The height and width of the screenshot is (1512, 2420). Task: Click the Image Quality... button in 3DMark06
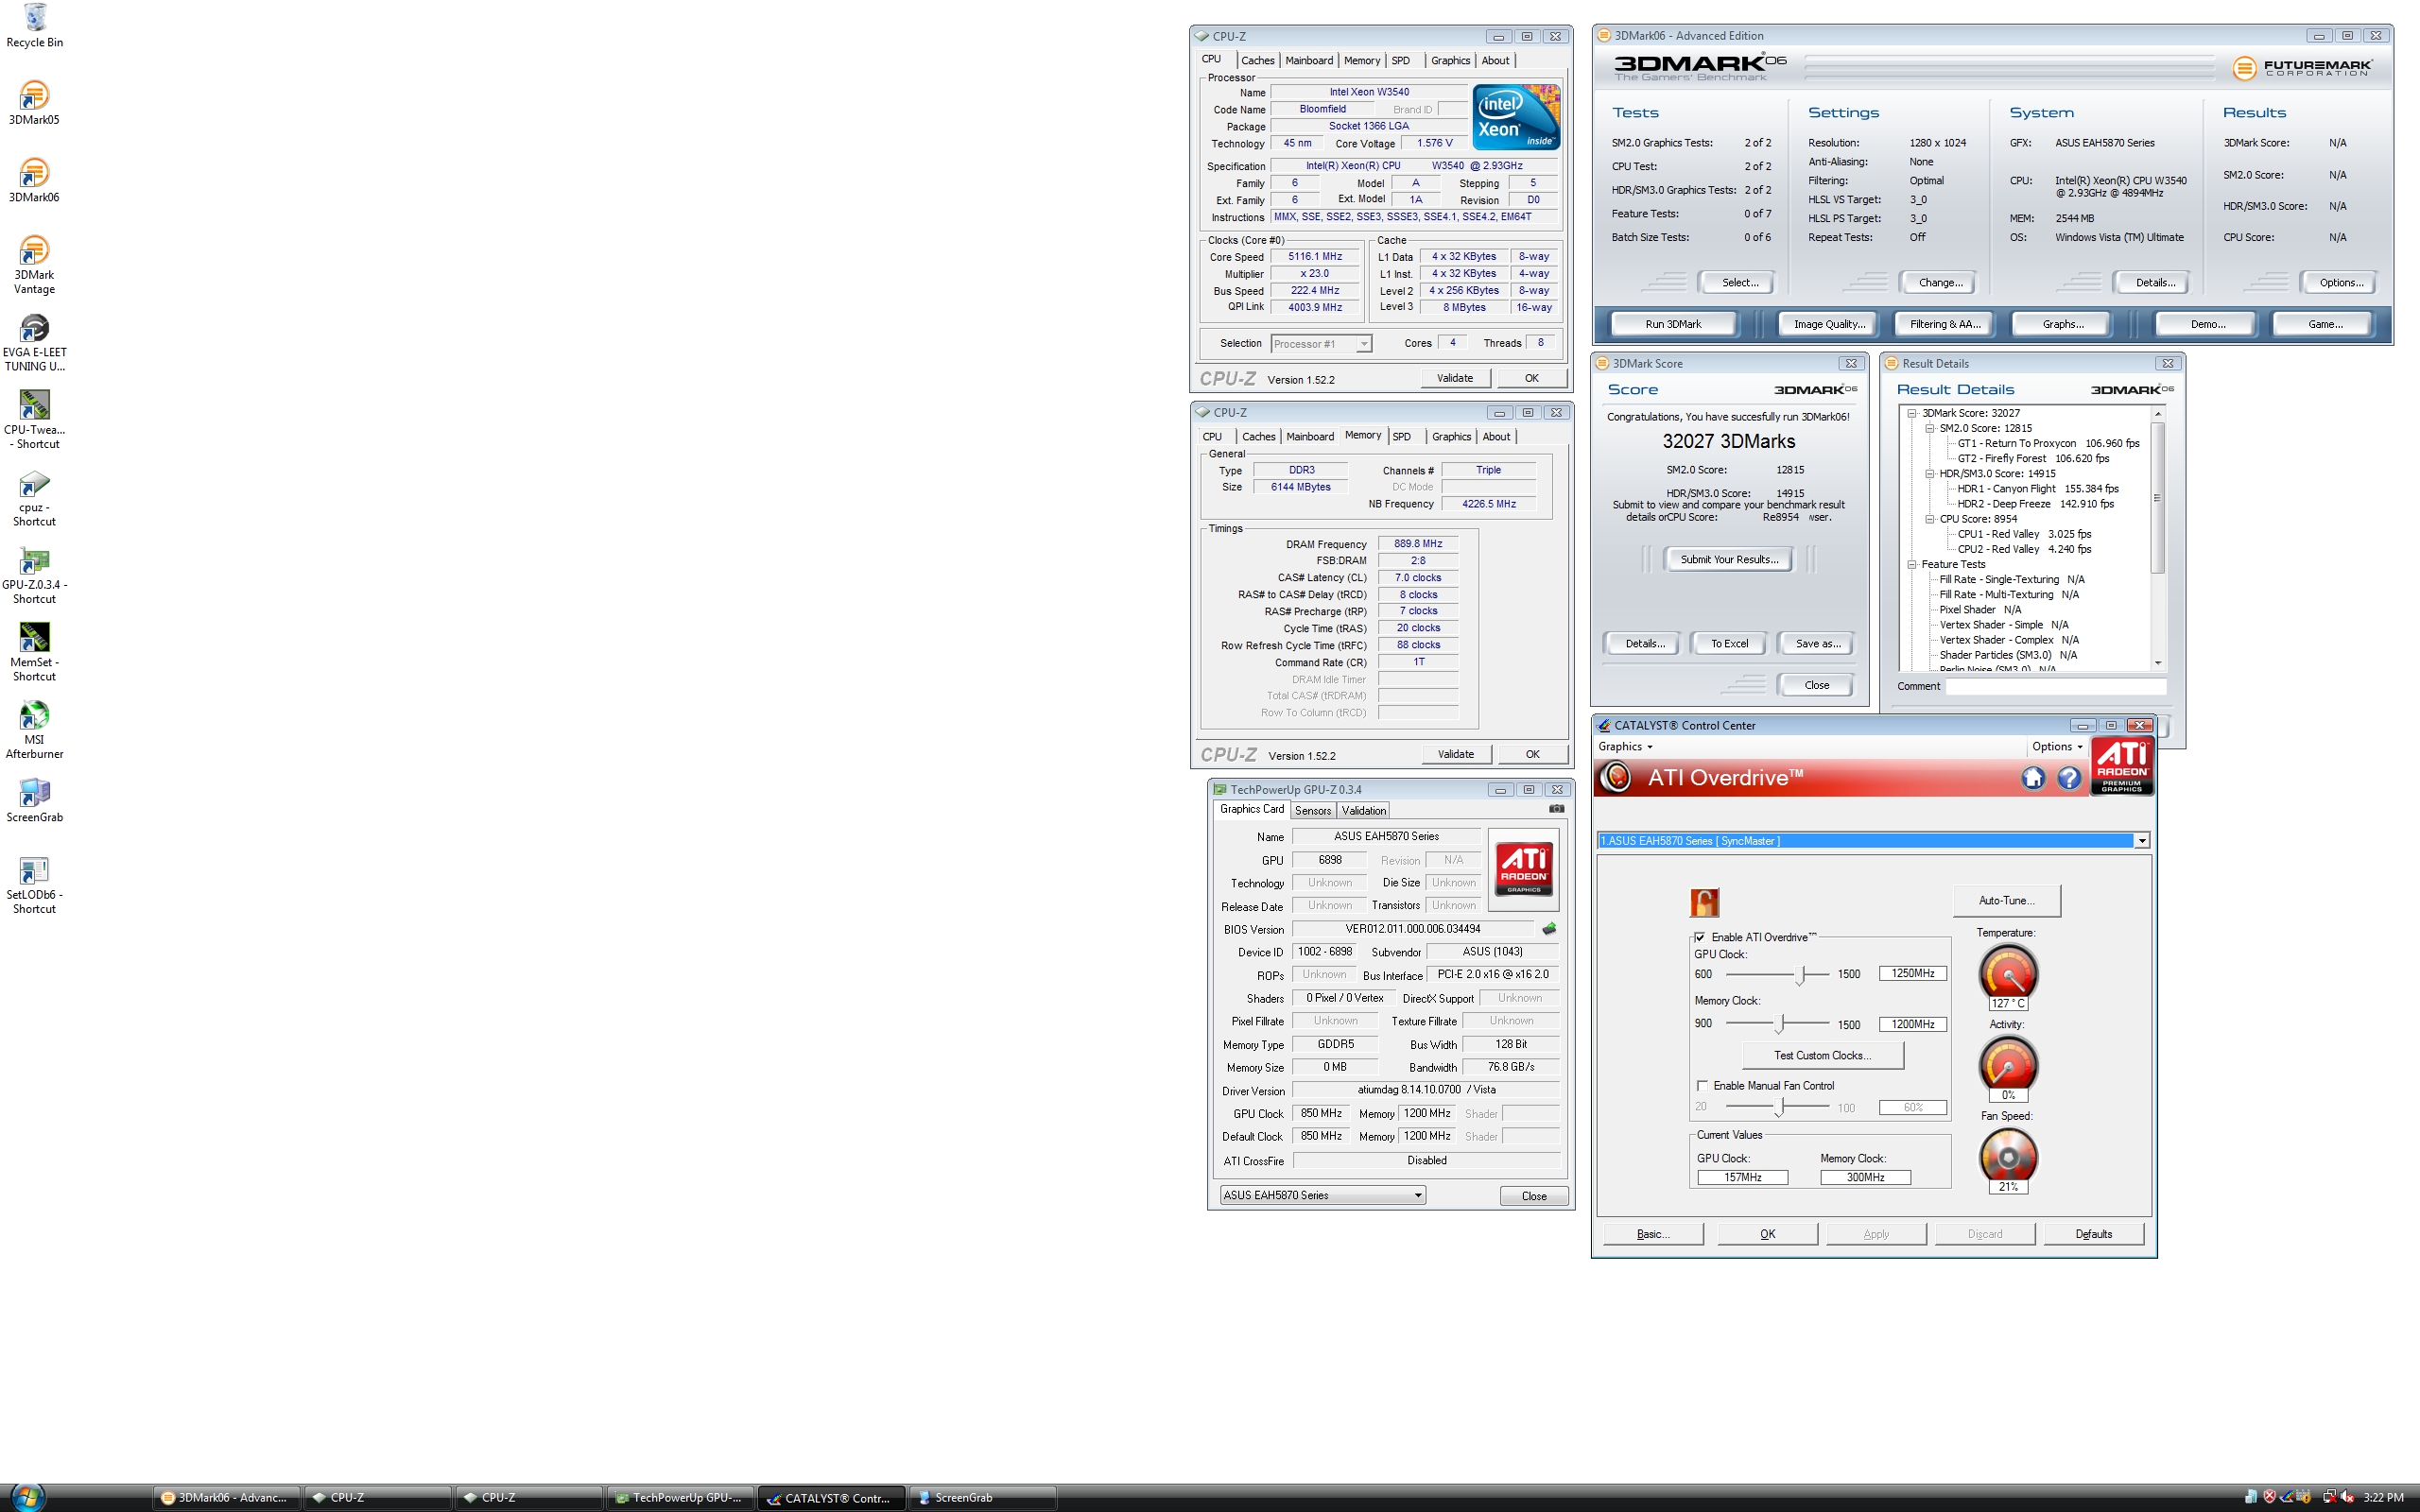pyautogui.click(x=1829, y=324)
